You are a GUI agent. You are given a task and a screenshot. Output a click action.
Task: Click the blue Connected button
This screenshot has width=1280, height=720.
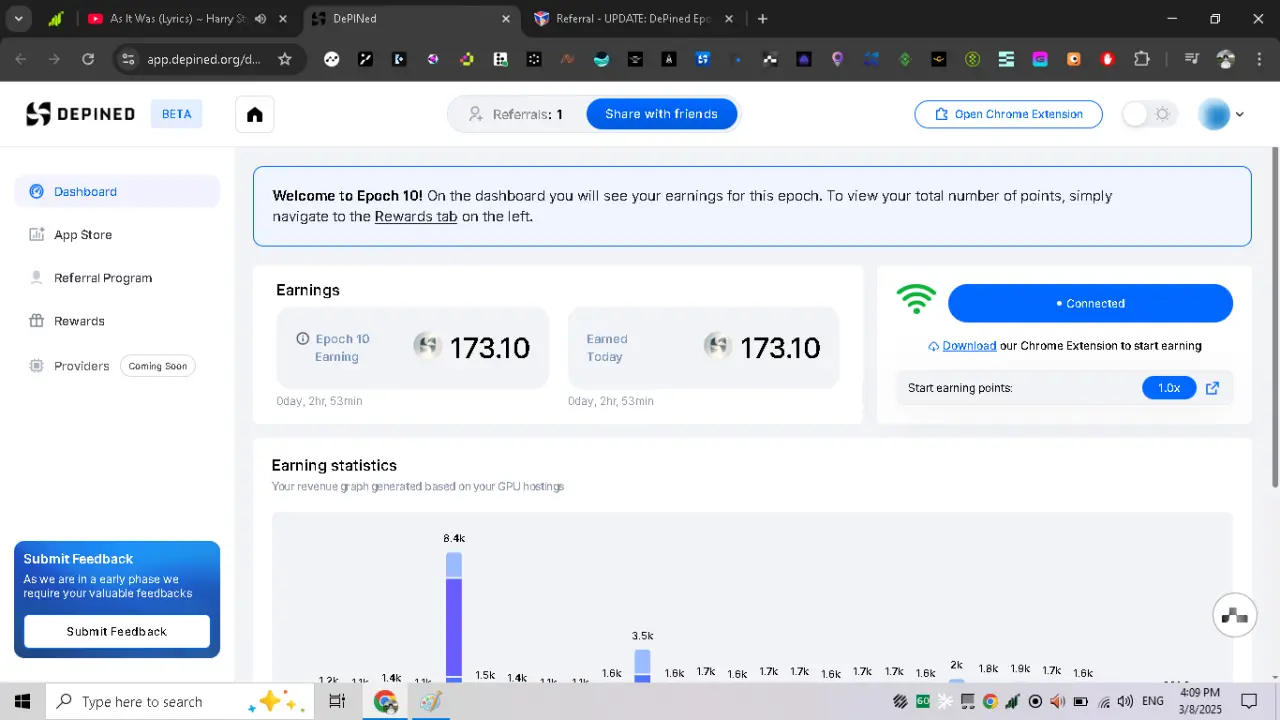[x=1090, y=303]
